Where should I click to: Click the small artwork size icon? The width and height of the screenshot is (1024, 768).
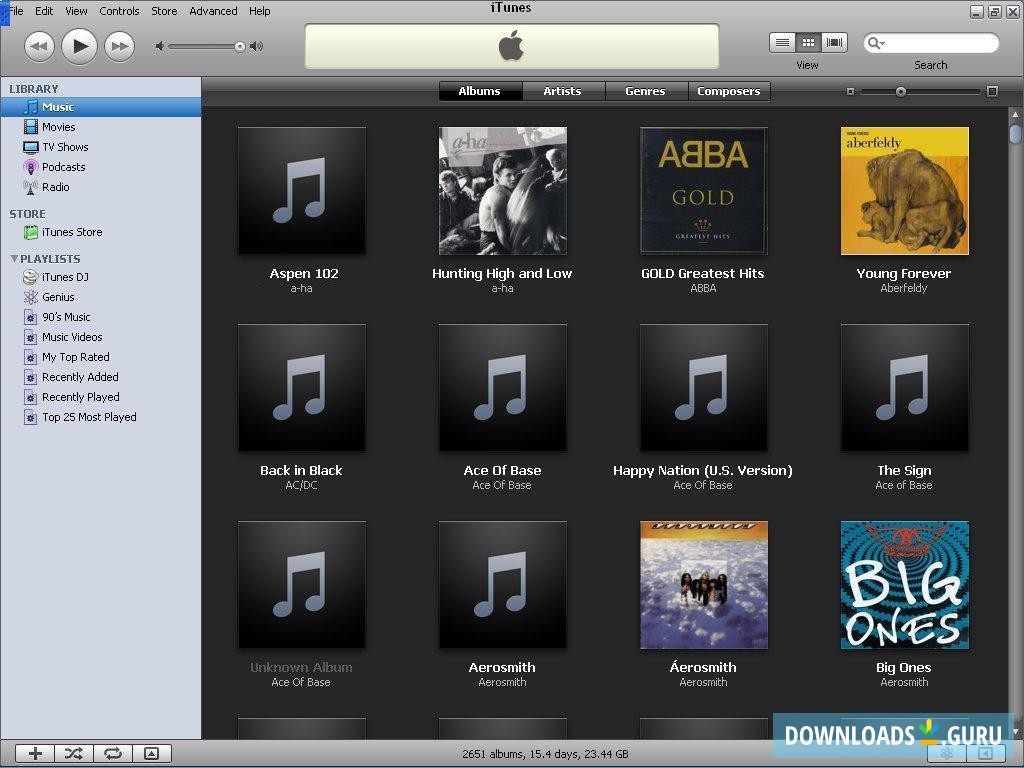(850, 91)
